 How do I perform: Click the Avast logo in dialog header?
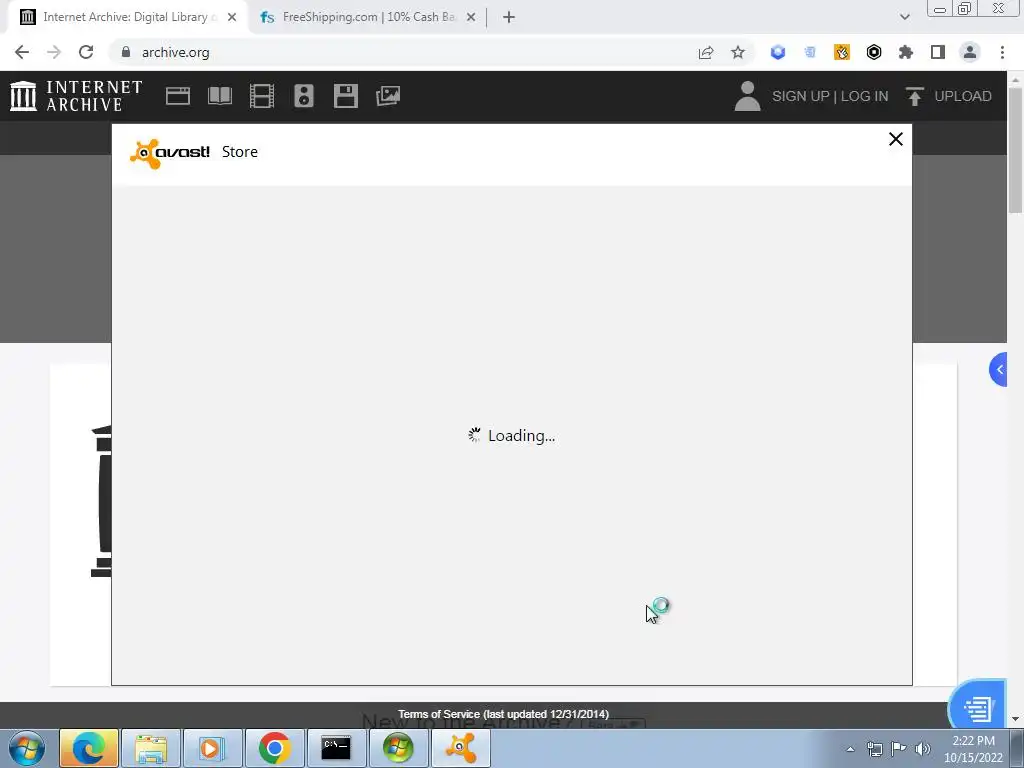170,153
